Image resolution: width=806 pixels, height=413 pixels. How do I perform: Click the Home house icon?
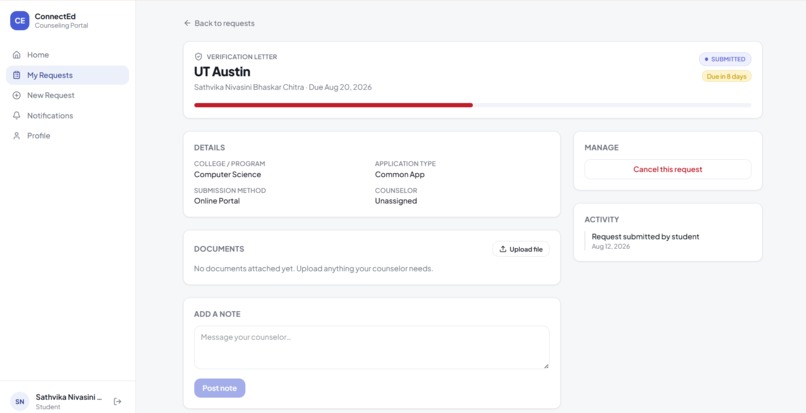coord(16,55)
